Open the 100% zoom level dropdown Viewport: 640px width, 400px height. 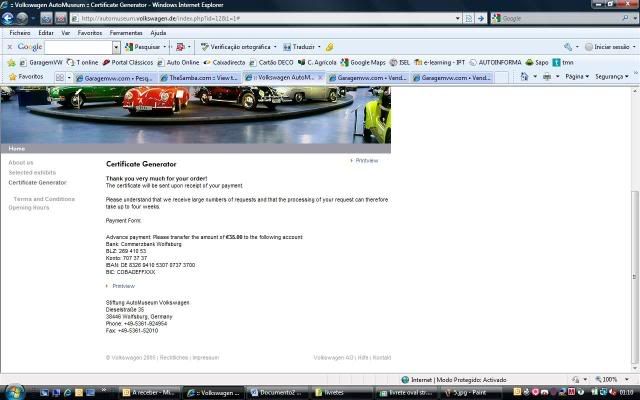tap(627, 380)
